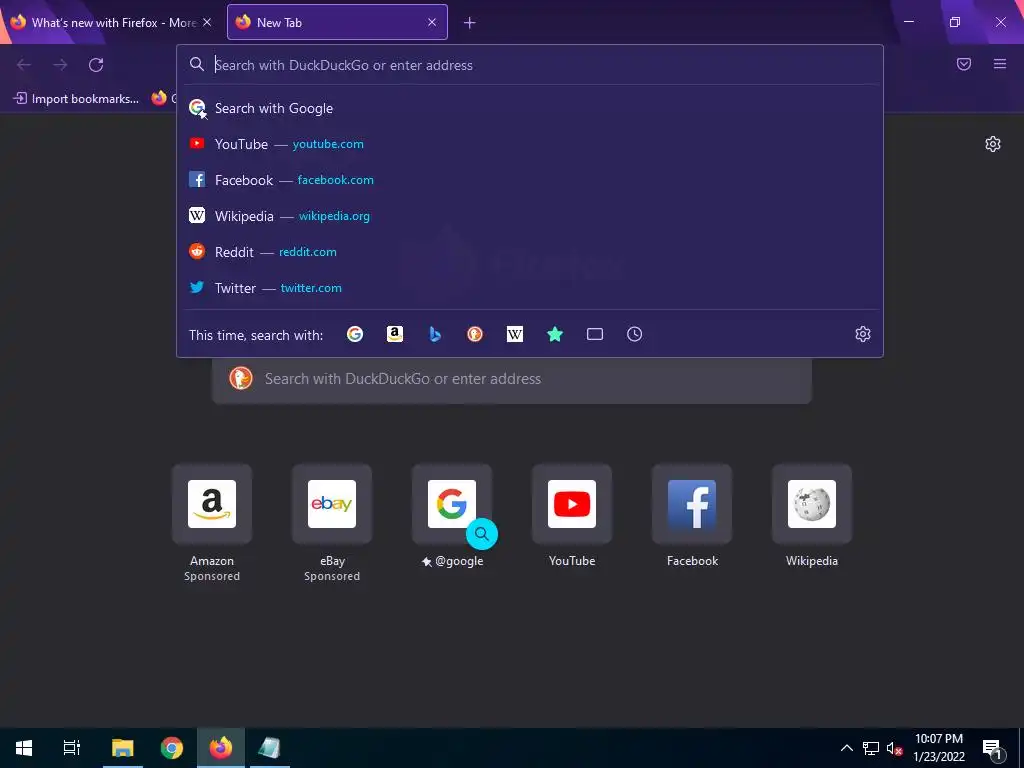This screenshot has width=1024, height=768.
Task: Open Wikipedia suggestion wikipedia.org
Action: pyautogui.click(x=530, y=216)
